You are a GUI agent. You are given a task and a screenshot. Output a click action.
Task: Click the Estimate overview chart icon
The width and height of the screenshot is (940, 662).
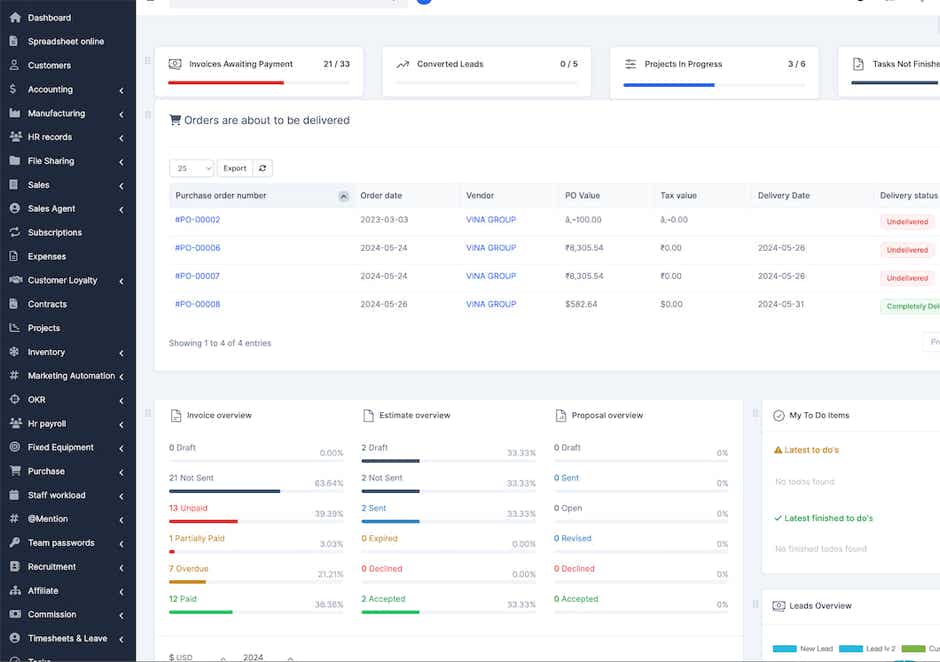[369, 414]
